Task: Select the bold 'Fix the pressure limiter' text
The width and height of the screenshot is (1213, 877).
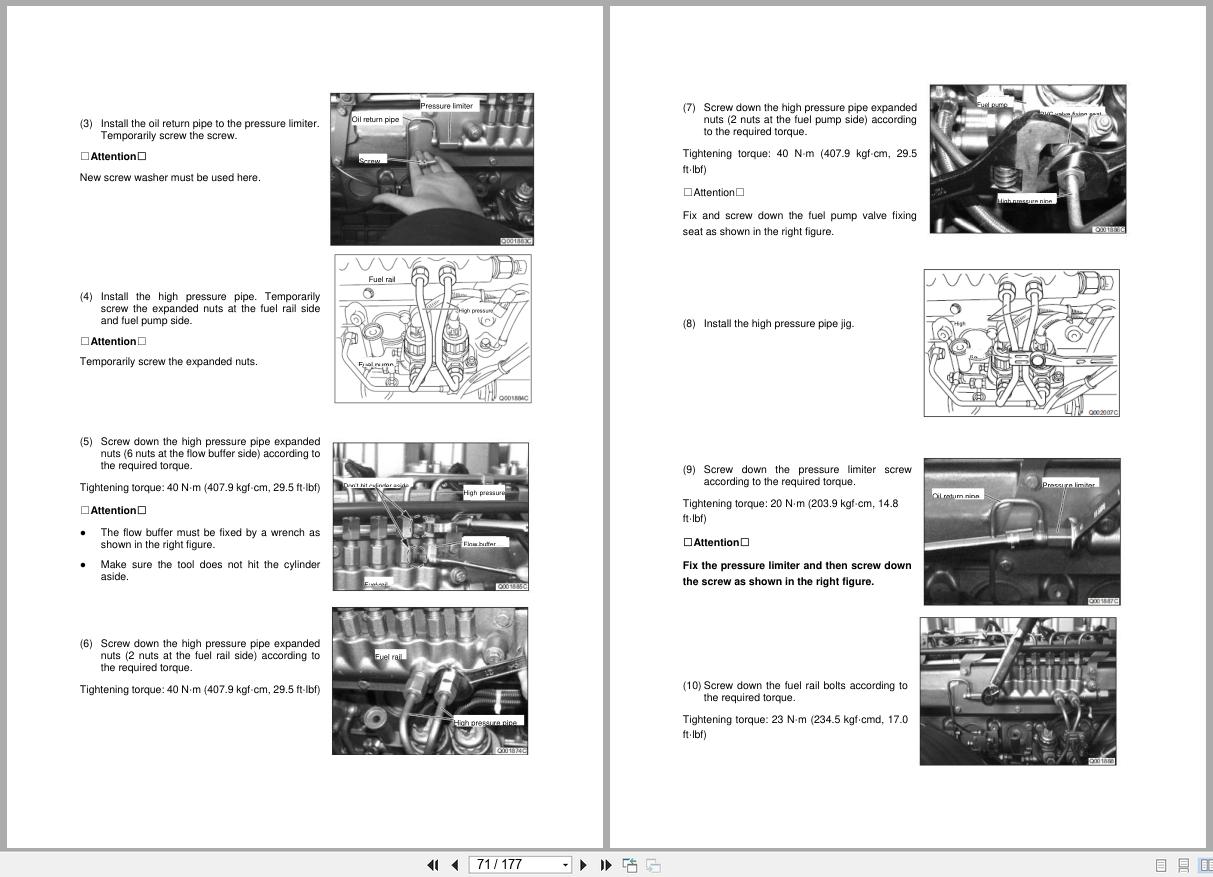Action: pyautogui.click(x=797, y=573)
